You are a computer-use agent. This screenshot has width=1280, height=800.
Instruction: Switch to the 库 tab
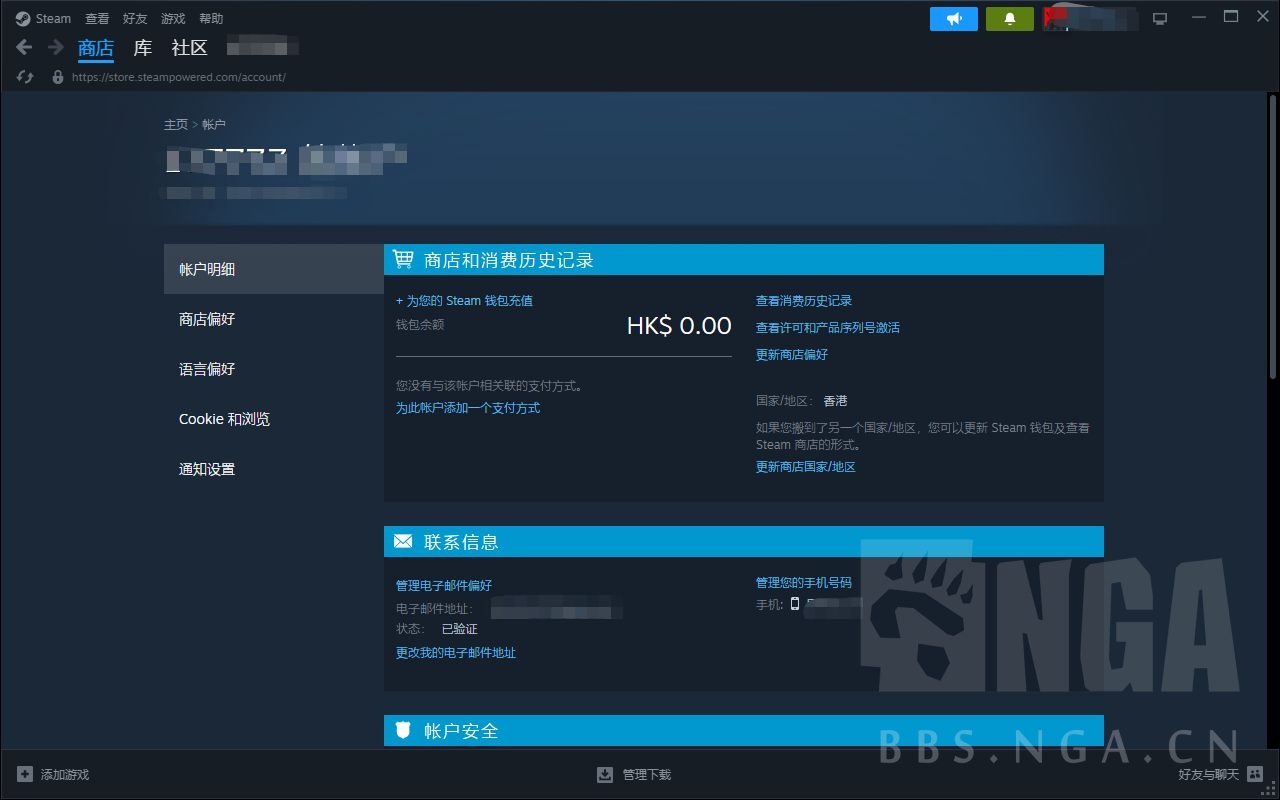[x=142, y=47]
